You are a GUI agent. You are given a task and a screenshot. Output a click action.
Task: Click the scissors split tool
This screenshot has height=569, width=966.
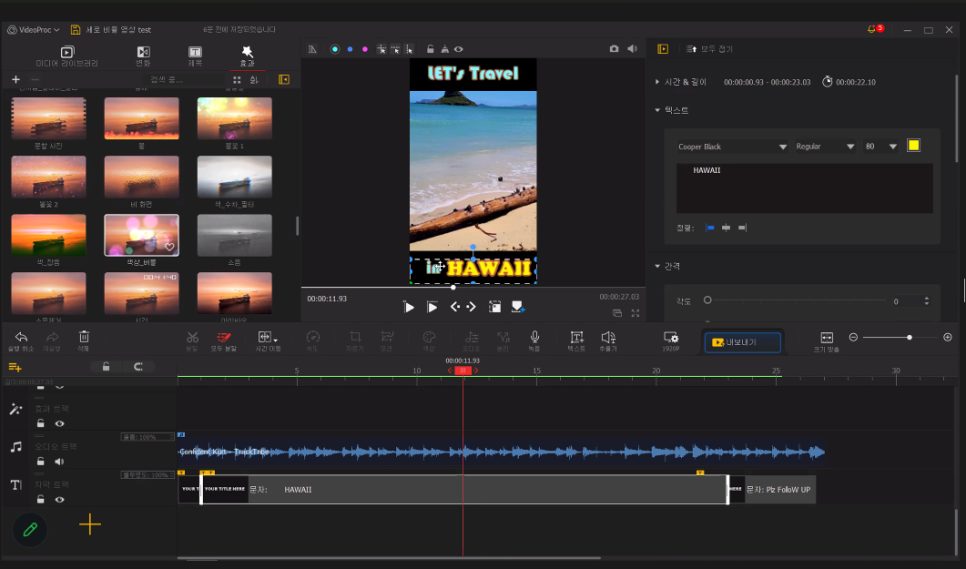pos(192,340)
